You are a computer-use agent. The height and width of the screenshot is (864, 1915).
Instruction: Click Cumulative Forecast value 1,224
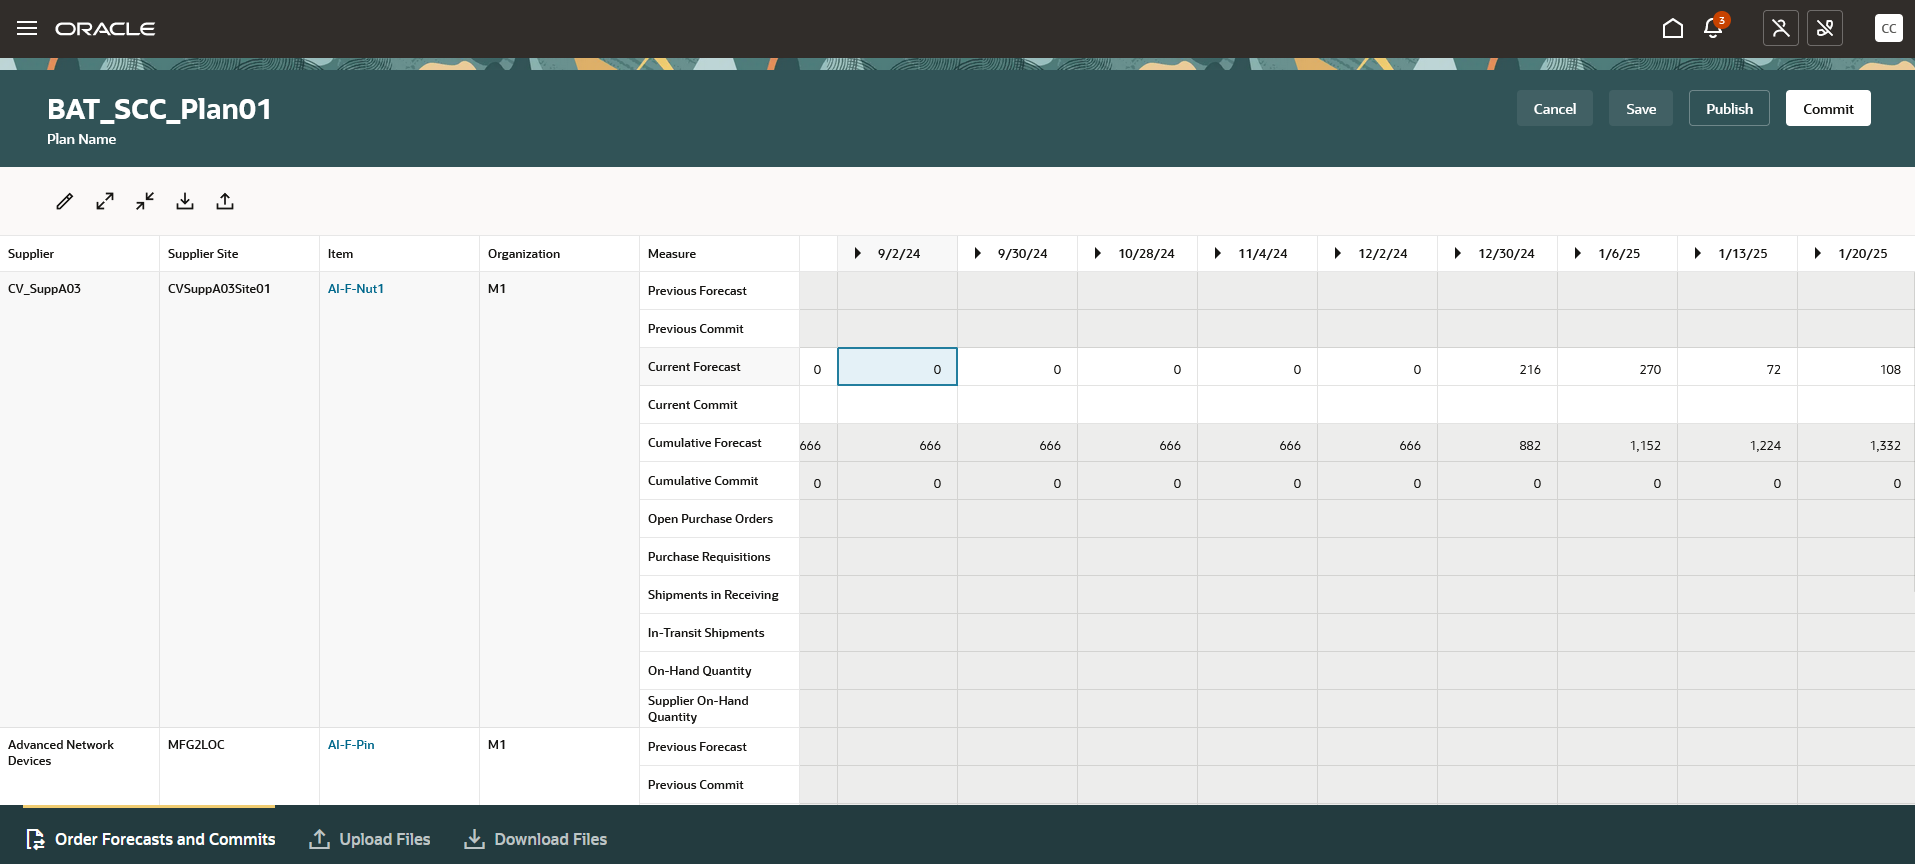click(1737, 443)
